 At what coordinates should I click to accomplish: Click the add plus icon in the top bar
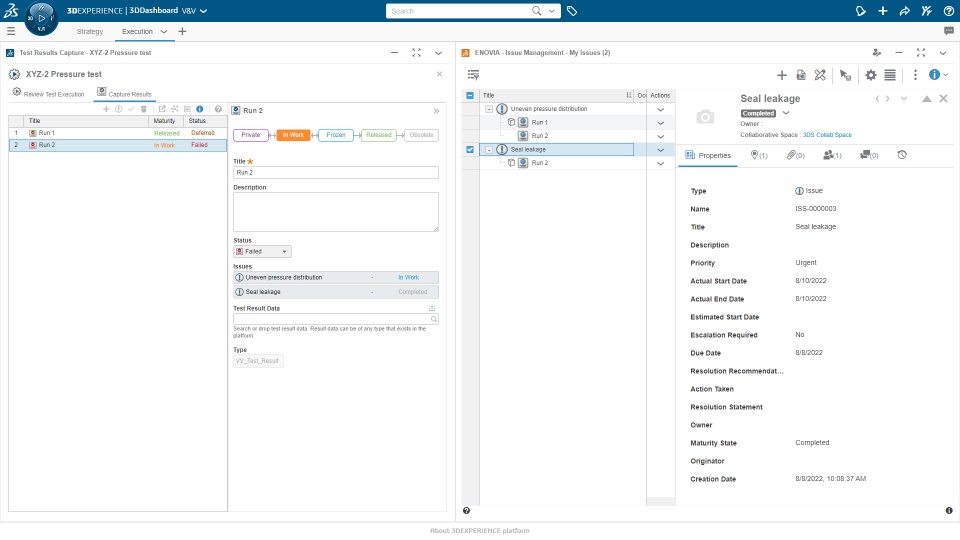[x=882, y=11]
